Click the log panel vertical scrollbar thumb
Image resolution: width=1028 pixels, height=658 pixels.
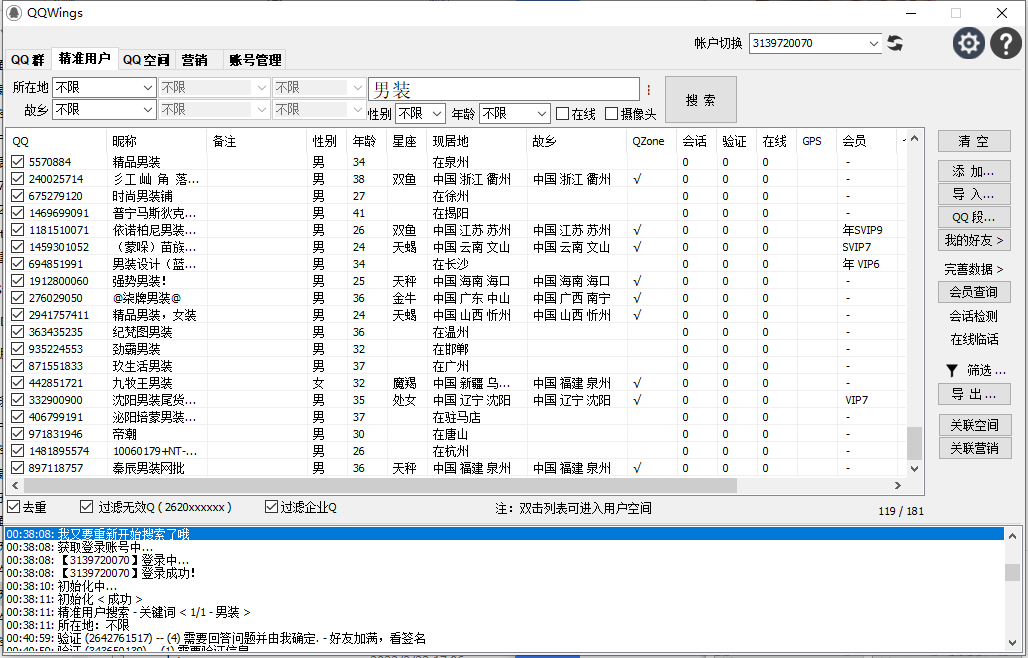pyautogui.click(x=1012, y=572)
